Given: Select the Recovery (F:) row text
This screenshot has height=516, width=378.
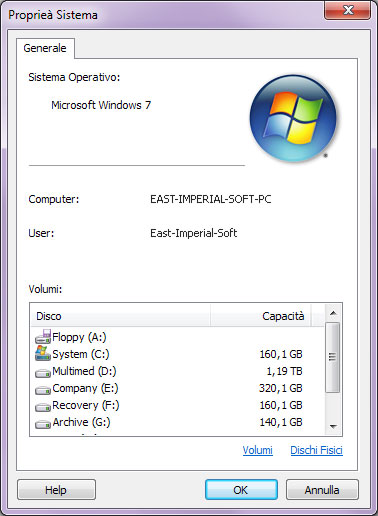Looking at the screenshot, I should pyautogui.click(x=86, y=405).
